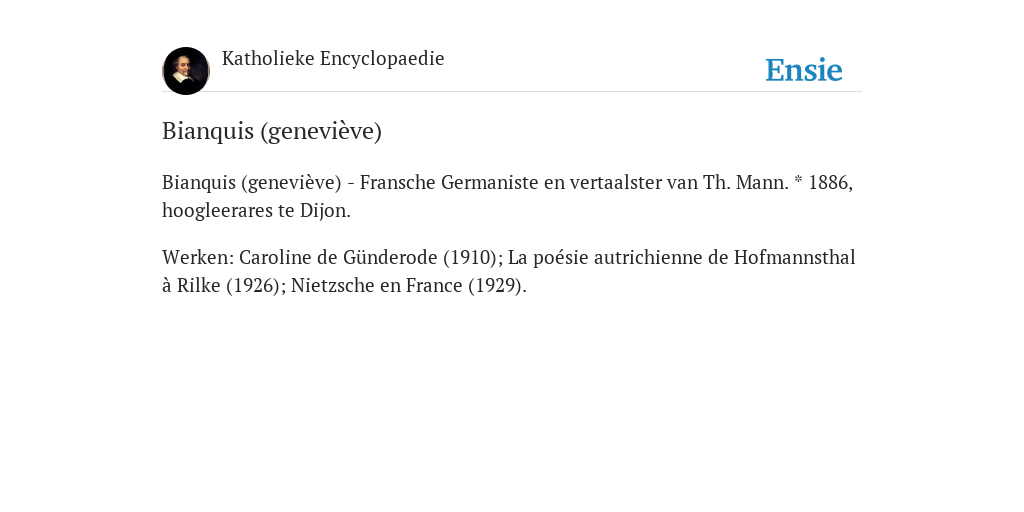Viewport: 1024px width, 512px height.
Task: Click "Nietzsche en France (1929)"
Action: point(407,285)
